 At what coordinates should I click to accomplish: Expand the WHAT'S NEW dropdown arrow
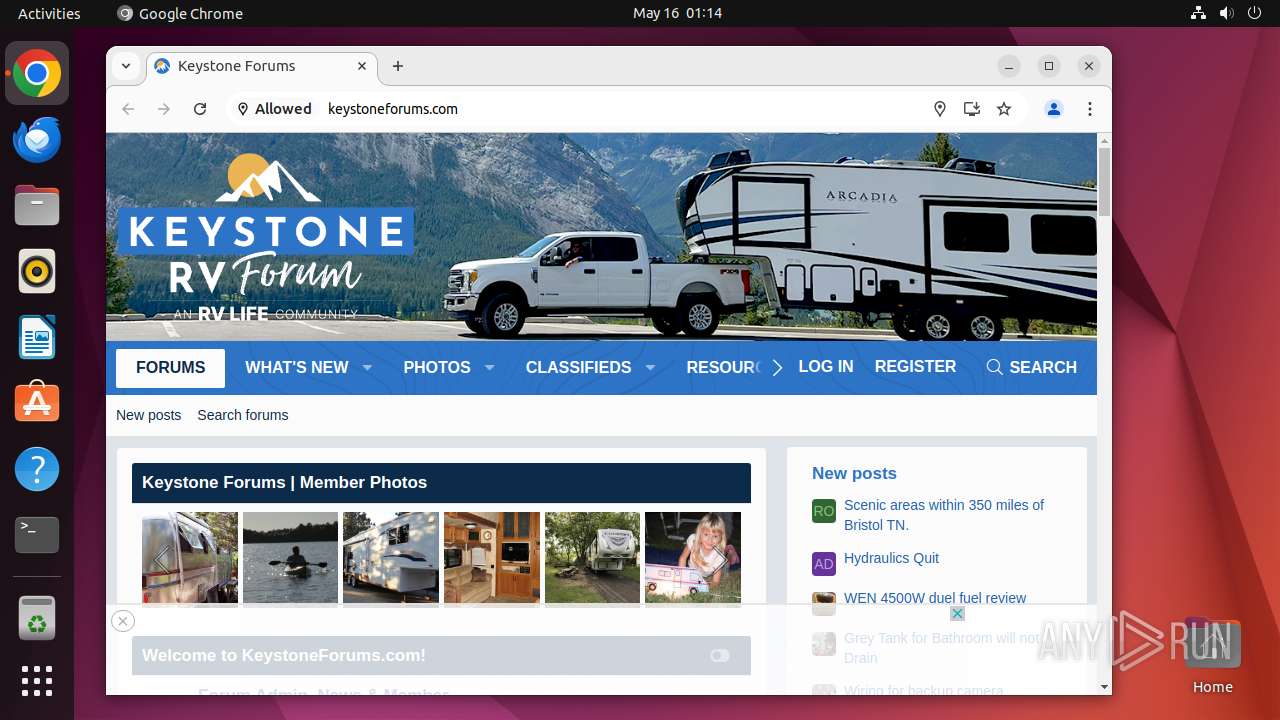click(367, 368)
